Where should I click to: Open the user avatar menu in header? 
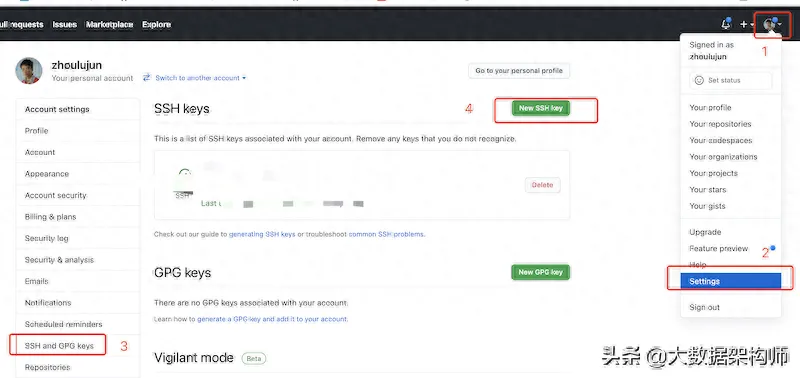[x=772, y=24]
